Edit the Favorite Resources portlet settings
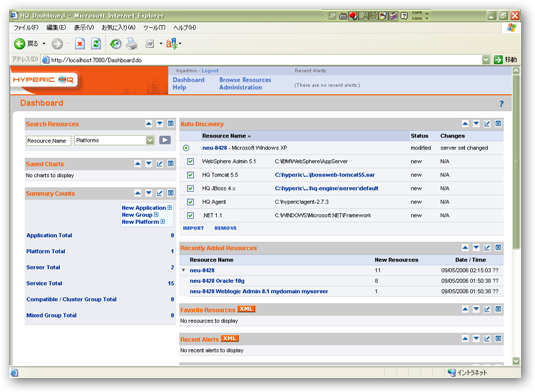 487,309
